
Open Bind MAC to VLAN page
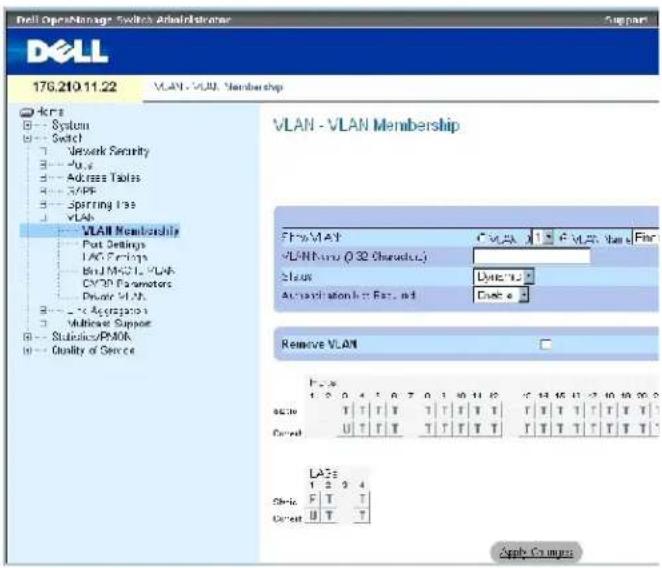click(129, 270)
